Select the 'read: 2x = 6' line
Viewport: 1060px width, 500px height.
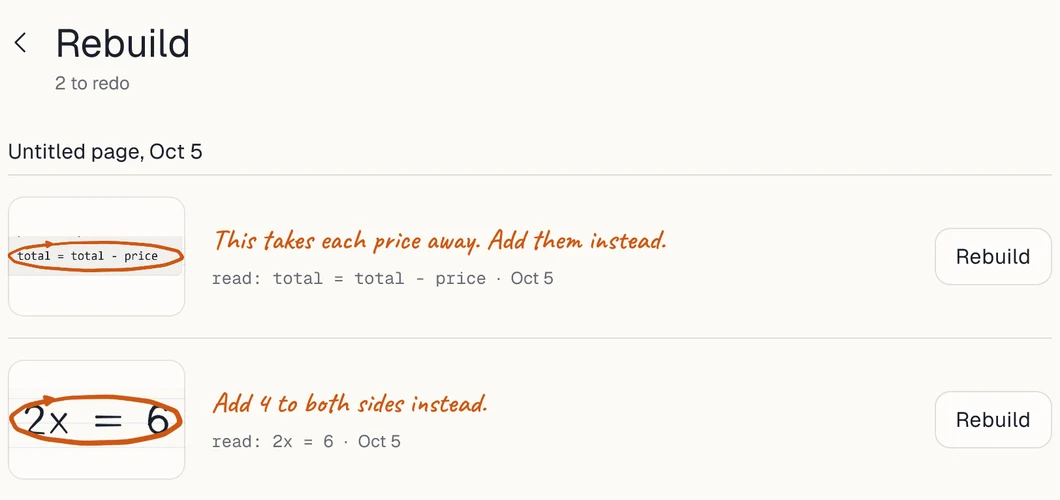point(273,441)
